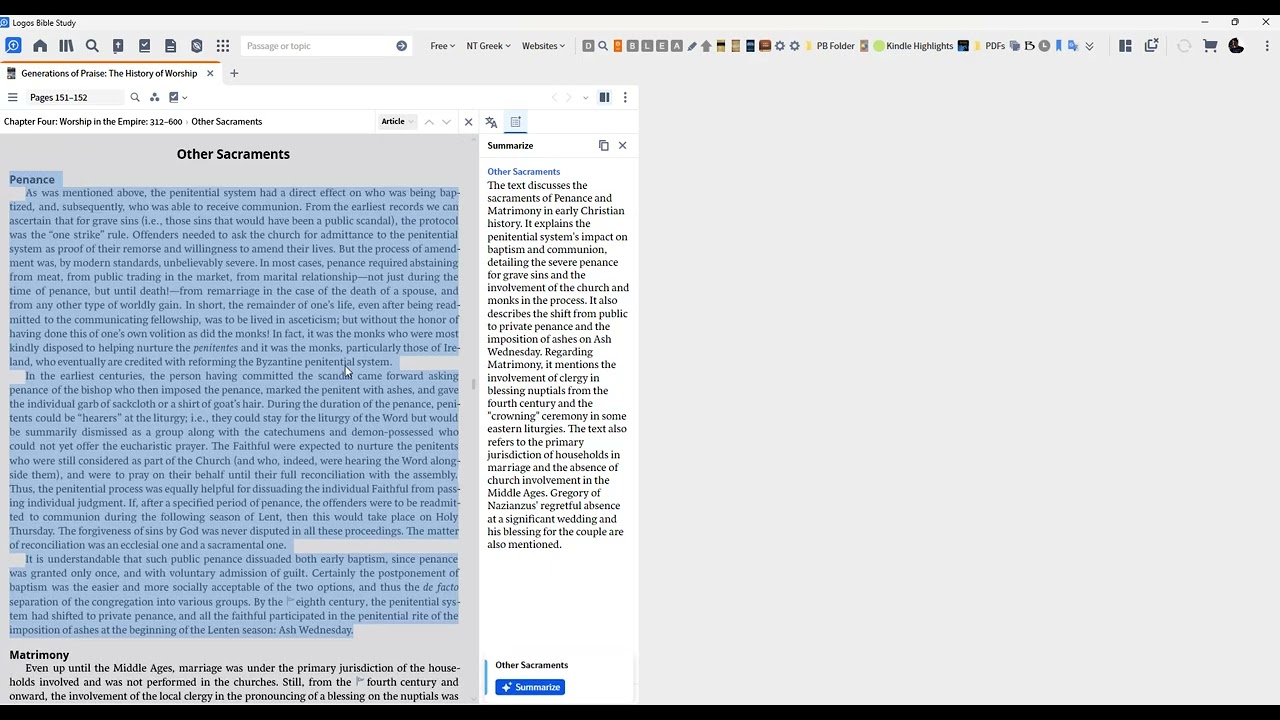Add a new tab with plus button
This screenshot has width=1280, height=720.
pyautogui.click(x=234, y=73)
